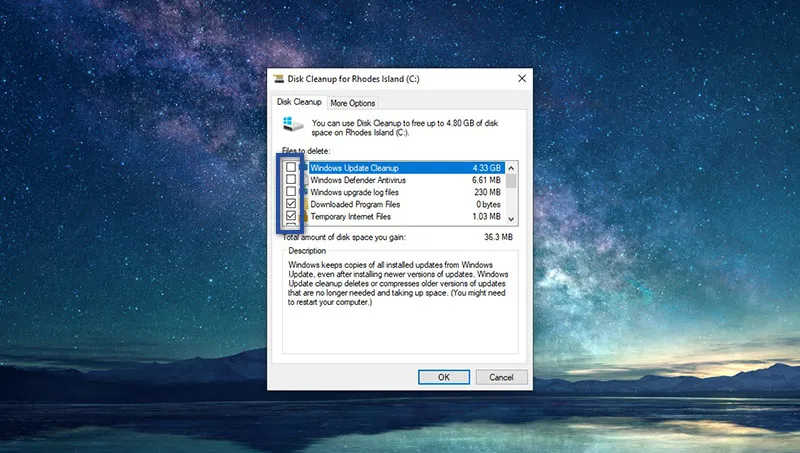Viewport: 800px width, 453px height.
Task: Click the 'Files to delete:' label
Action: [306, 151]
